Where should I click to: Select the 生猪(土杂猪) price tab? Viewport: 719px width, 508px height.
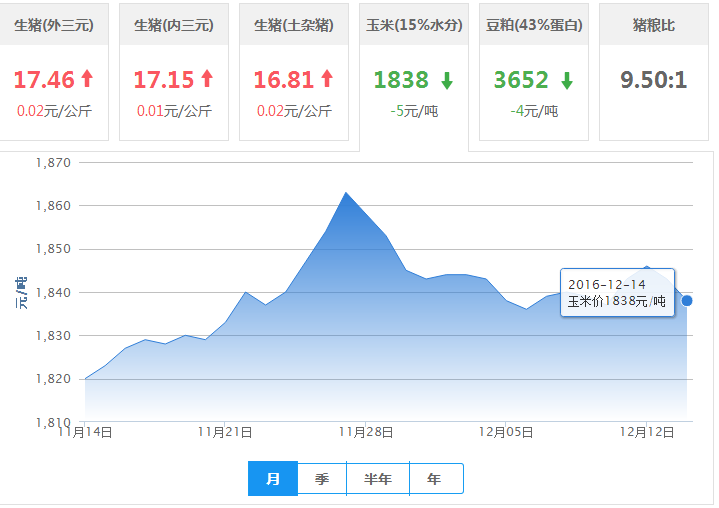coord(294,72)
